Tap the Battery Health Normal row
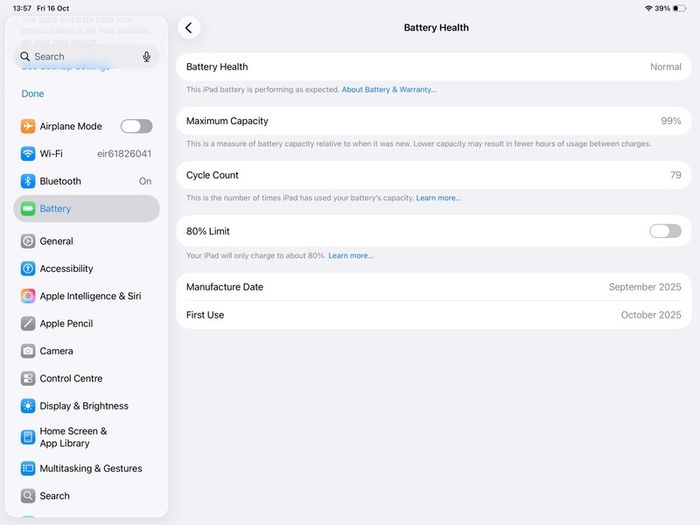The width and height of the screenshot is (700, 525). click(x=433, y=67)
